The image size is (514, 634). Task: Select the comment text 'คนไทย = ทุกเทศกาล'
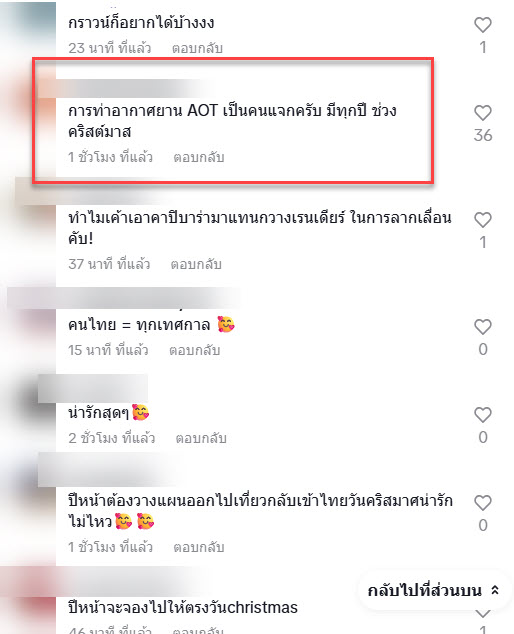pyautogui.click(x=139, y=325)
